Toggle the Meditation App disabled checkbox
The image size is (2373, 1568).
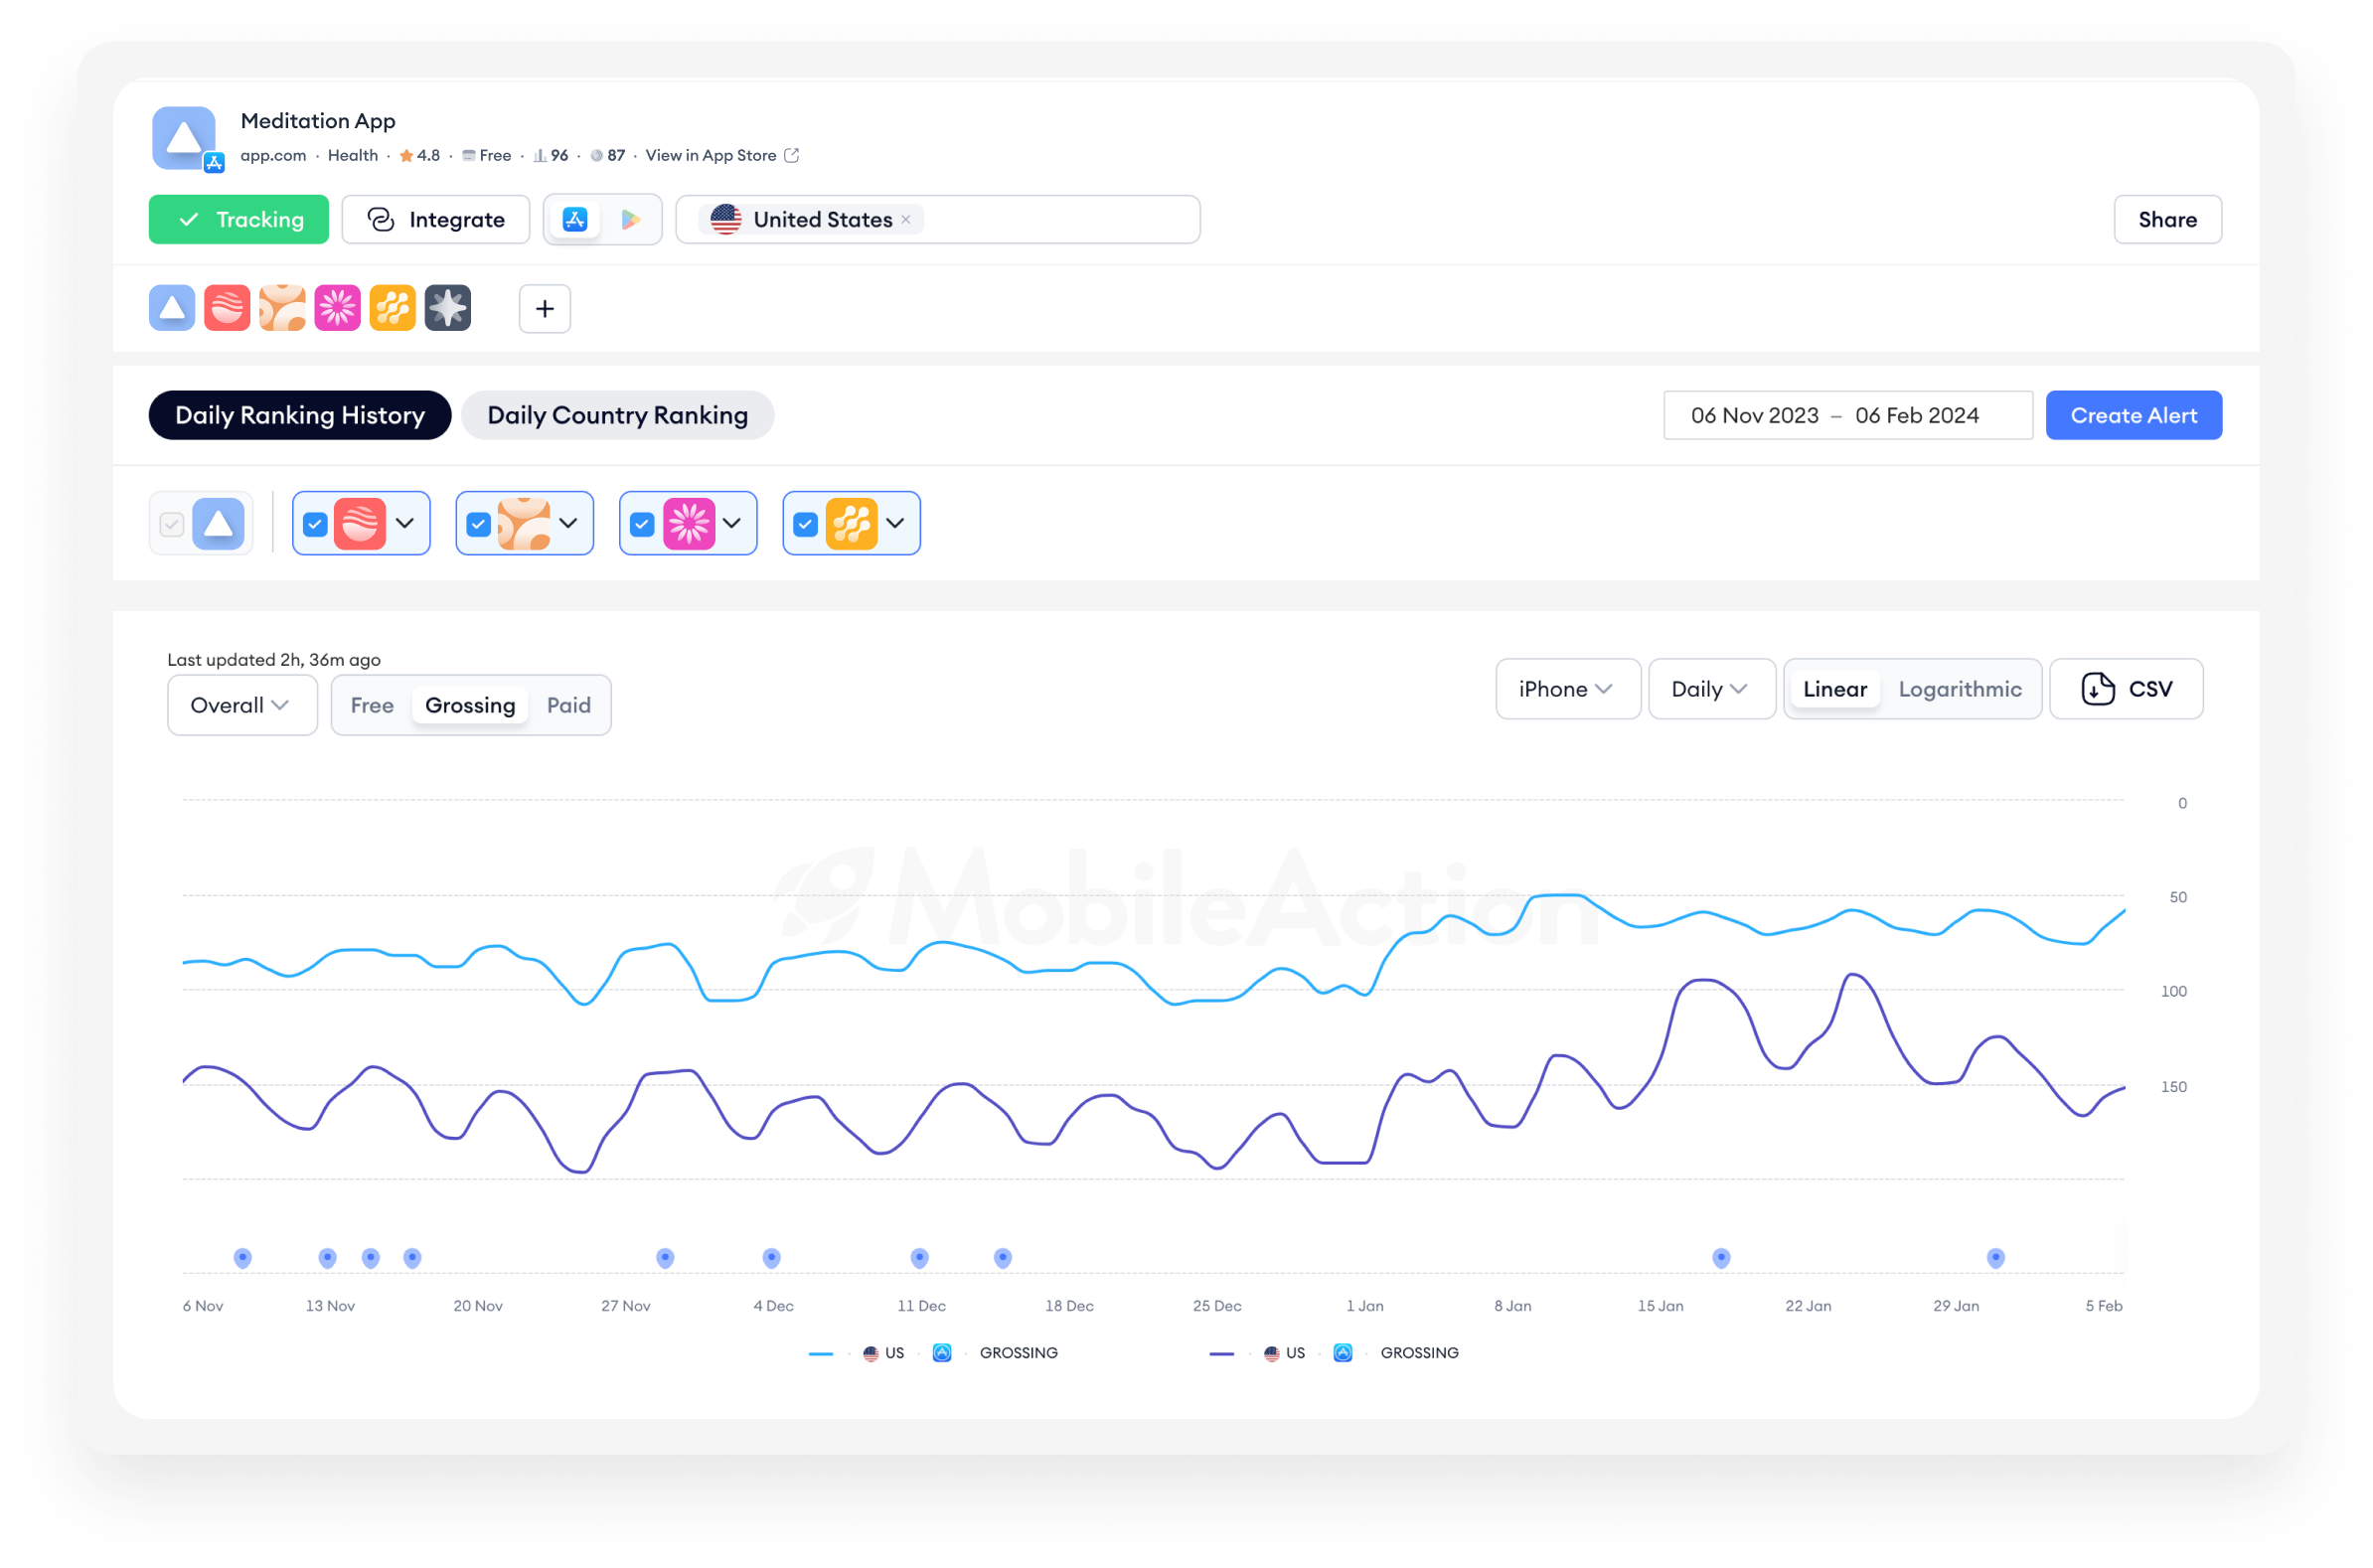(172, 524)
